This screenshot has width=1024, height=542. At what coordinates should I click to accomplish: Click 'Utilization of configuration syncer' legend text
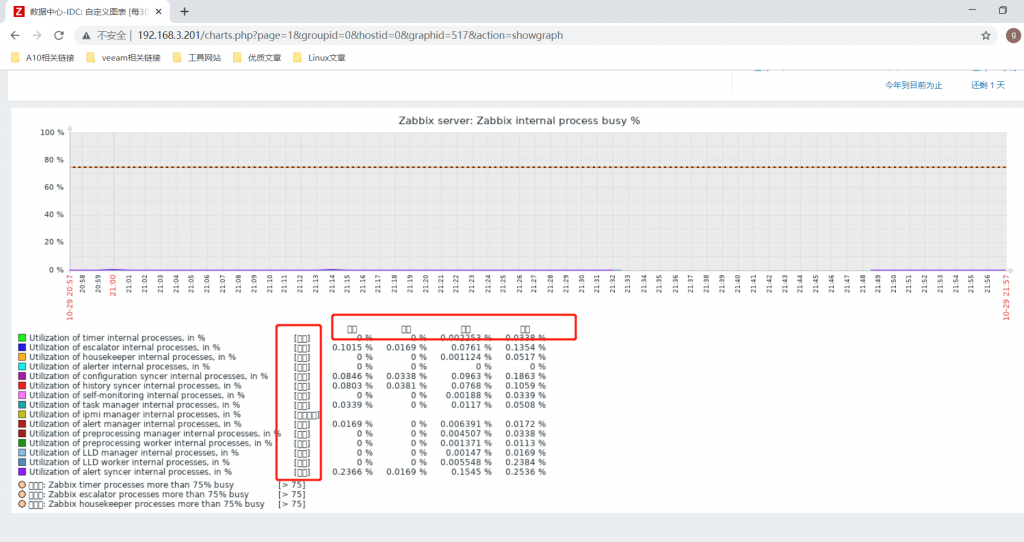coord(148,376)
